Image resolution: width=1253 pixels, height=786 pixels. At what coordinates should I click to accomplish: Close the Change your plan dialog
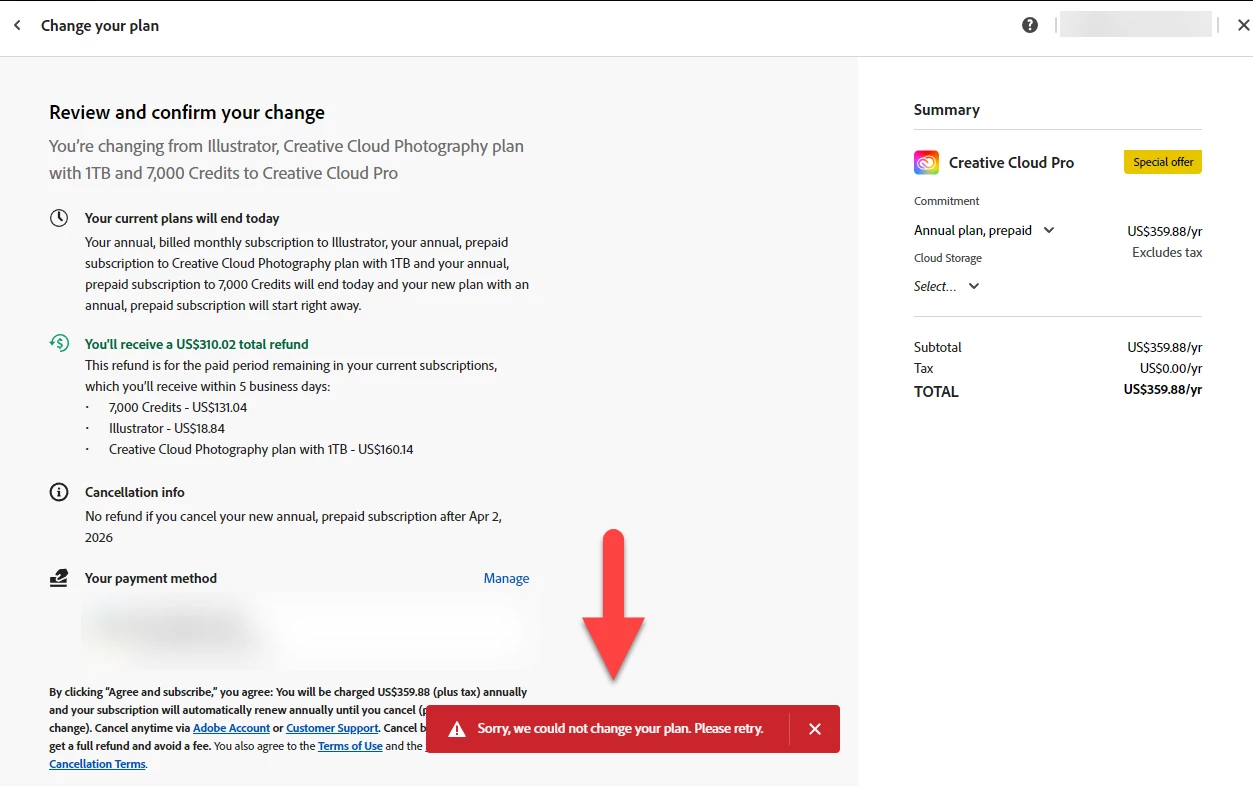(1243, 25)
